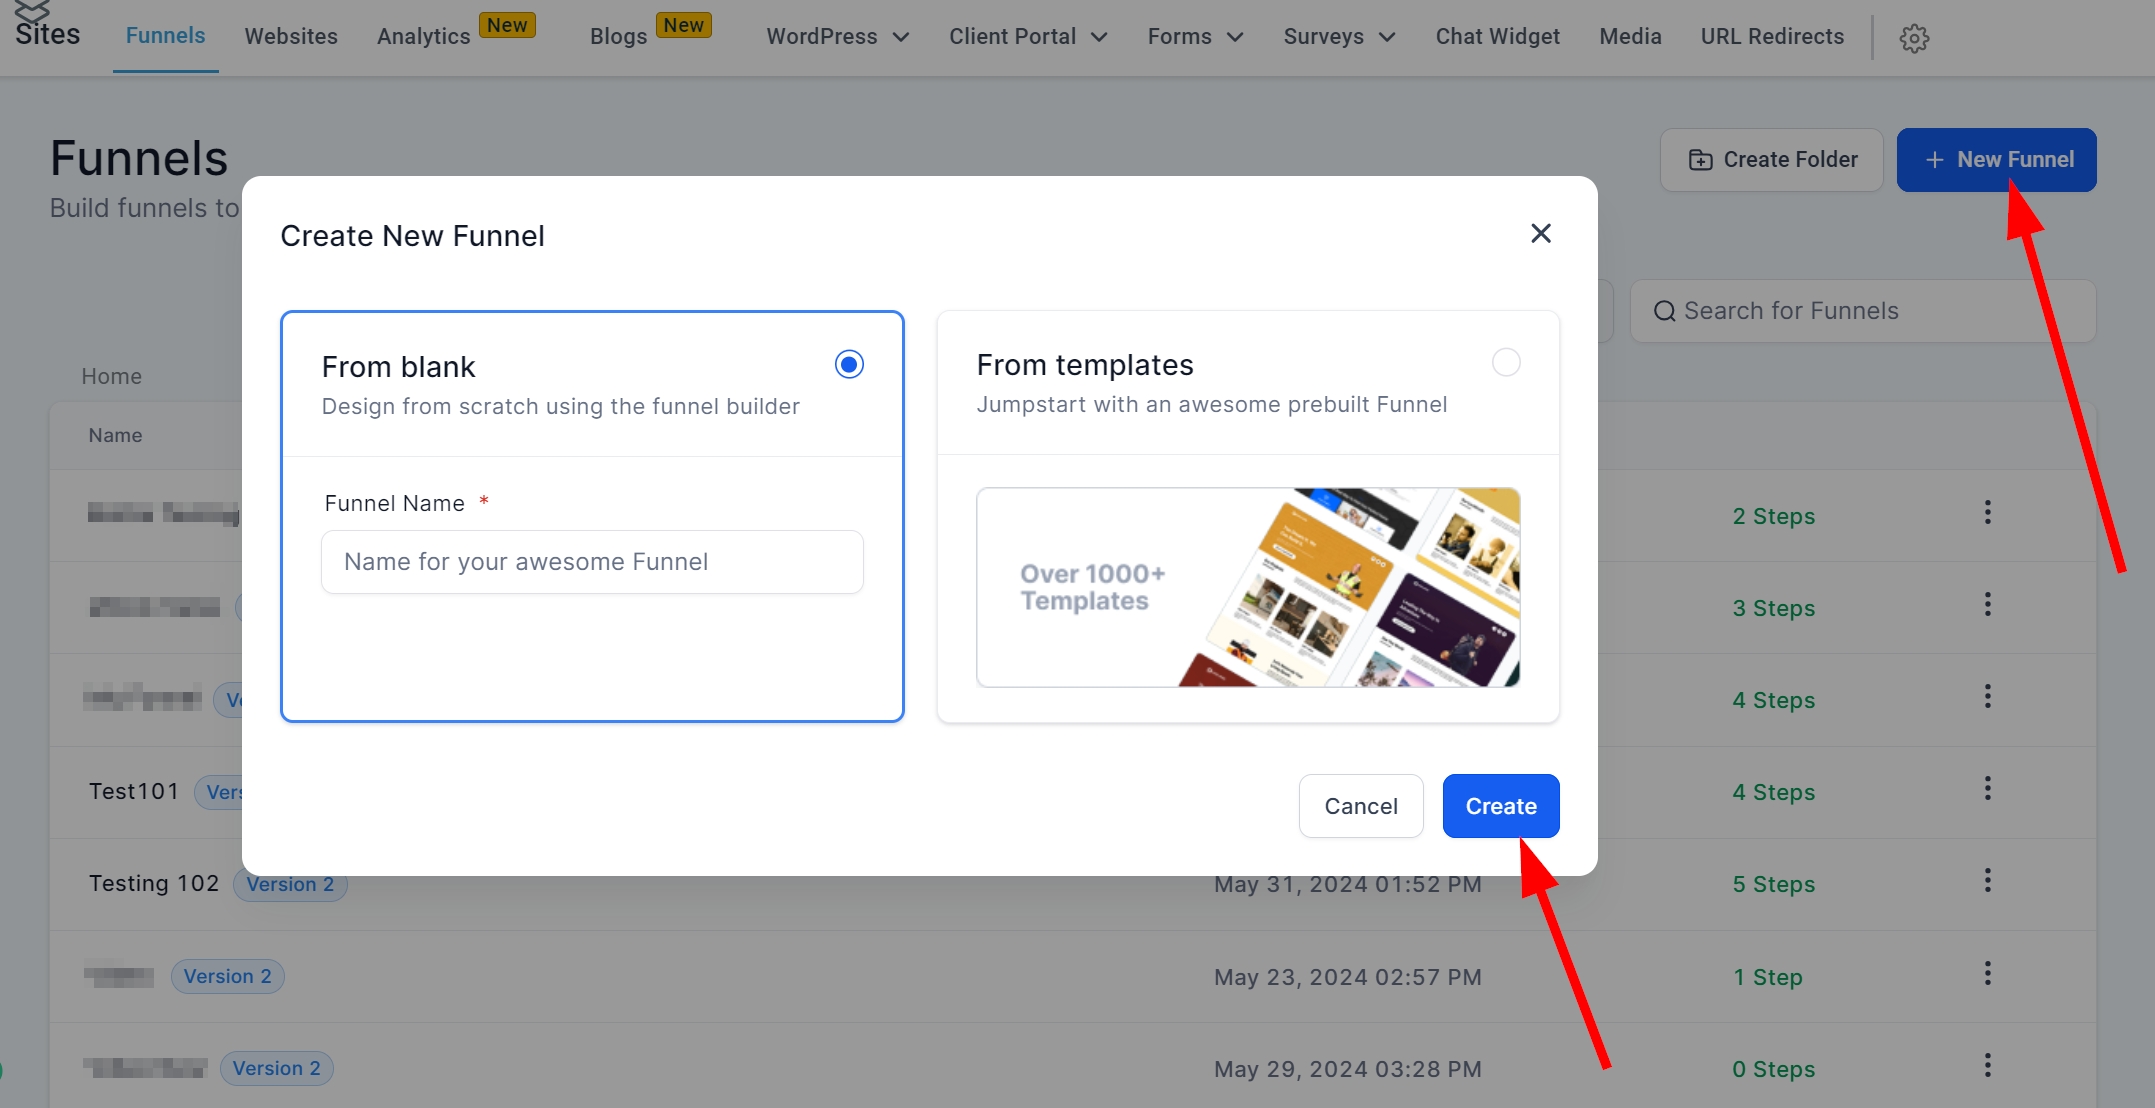Open three-dot menu for 0 Steps row
The image size is (2155, 1108).
coord(1987,1066)
